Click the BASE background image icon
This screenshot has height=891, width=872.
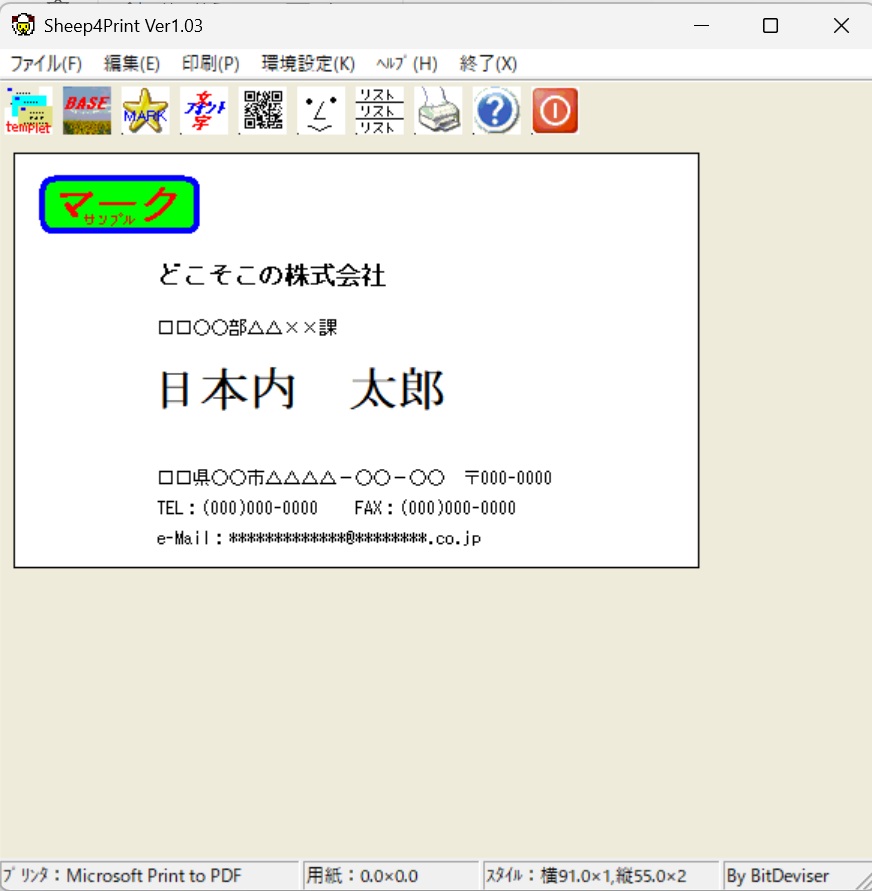pyautogui.click(x=87, y=111)
